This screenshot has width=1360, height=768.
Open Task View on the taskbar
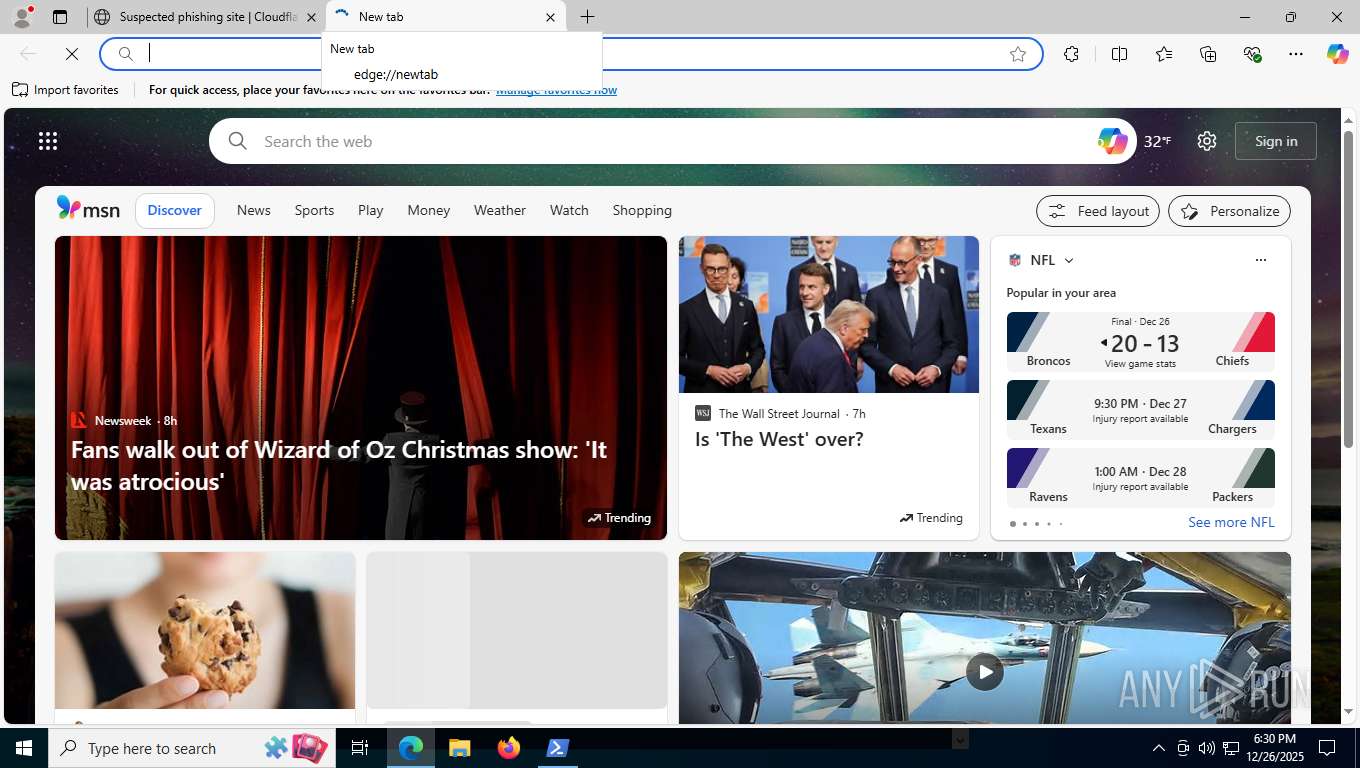click(360, 748)
